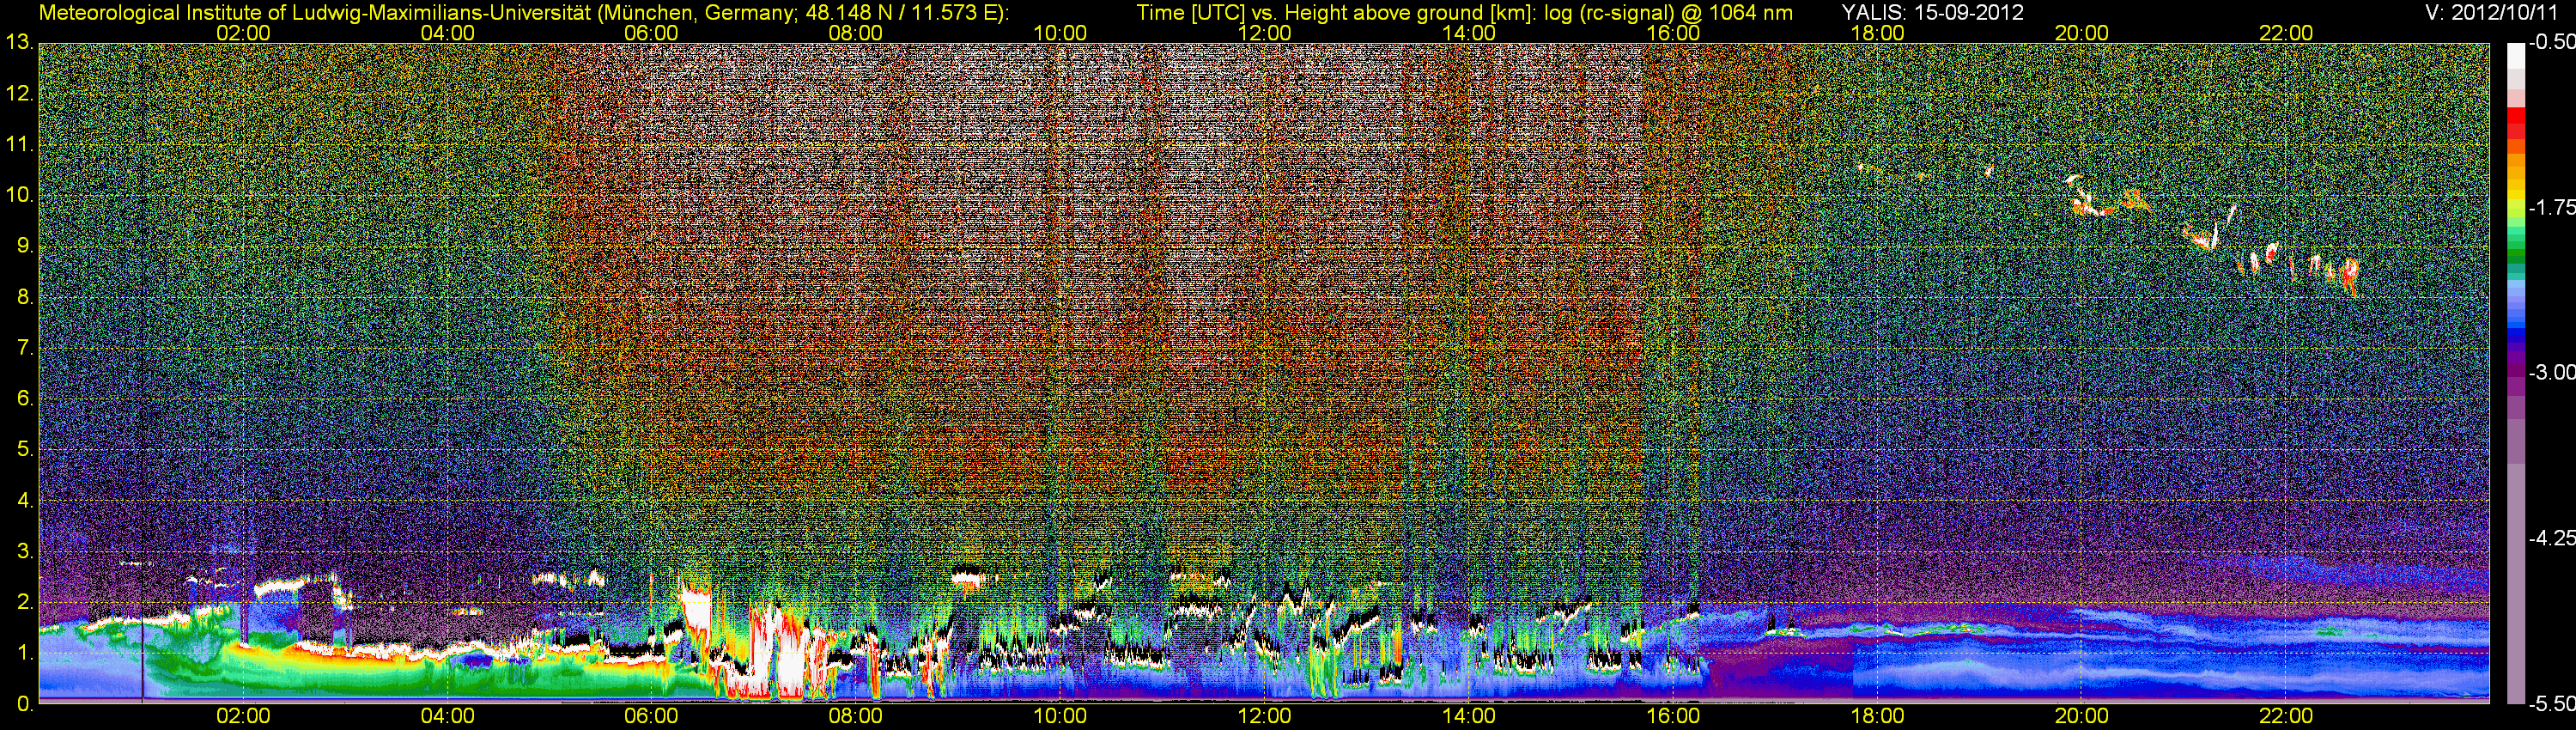
Task: Select 22:00 on the upper time axis
Action: point(2286,33)
